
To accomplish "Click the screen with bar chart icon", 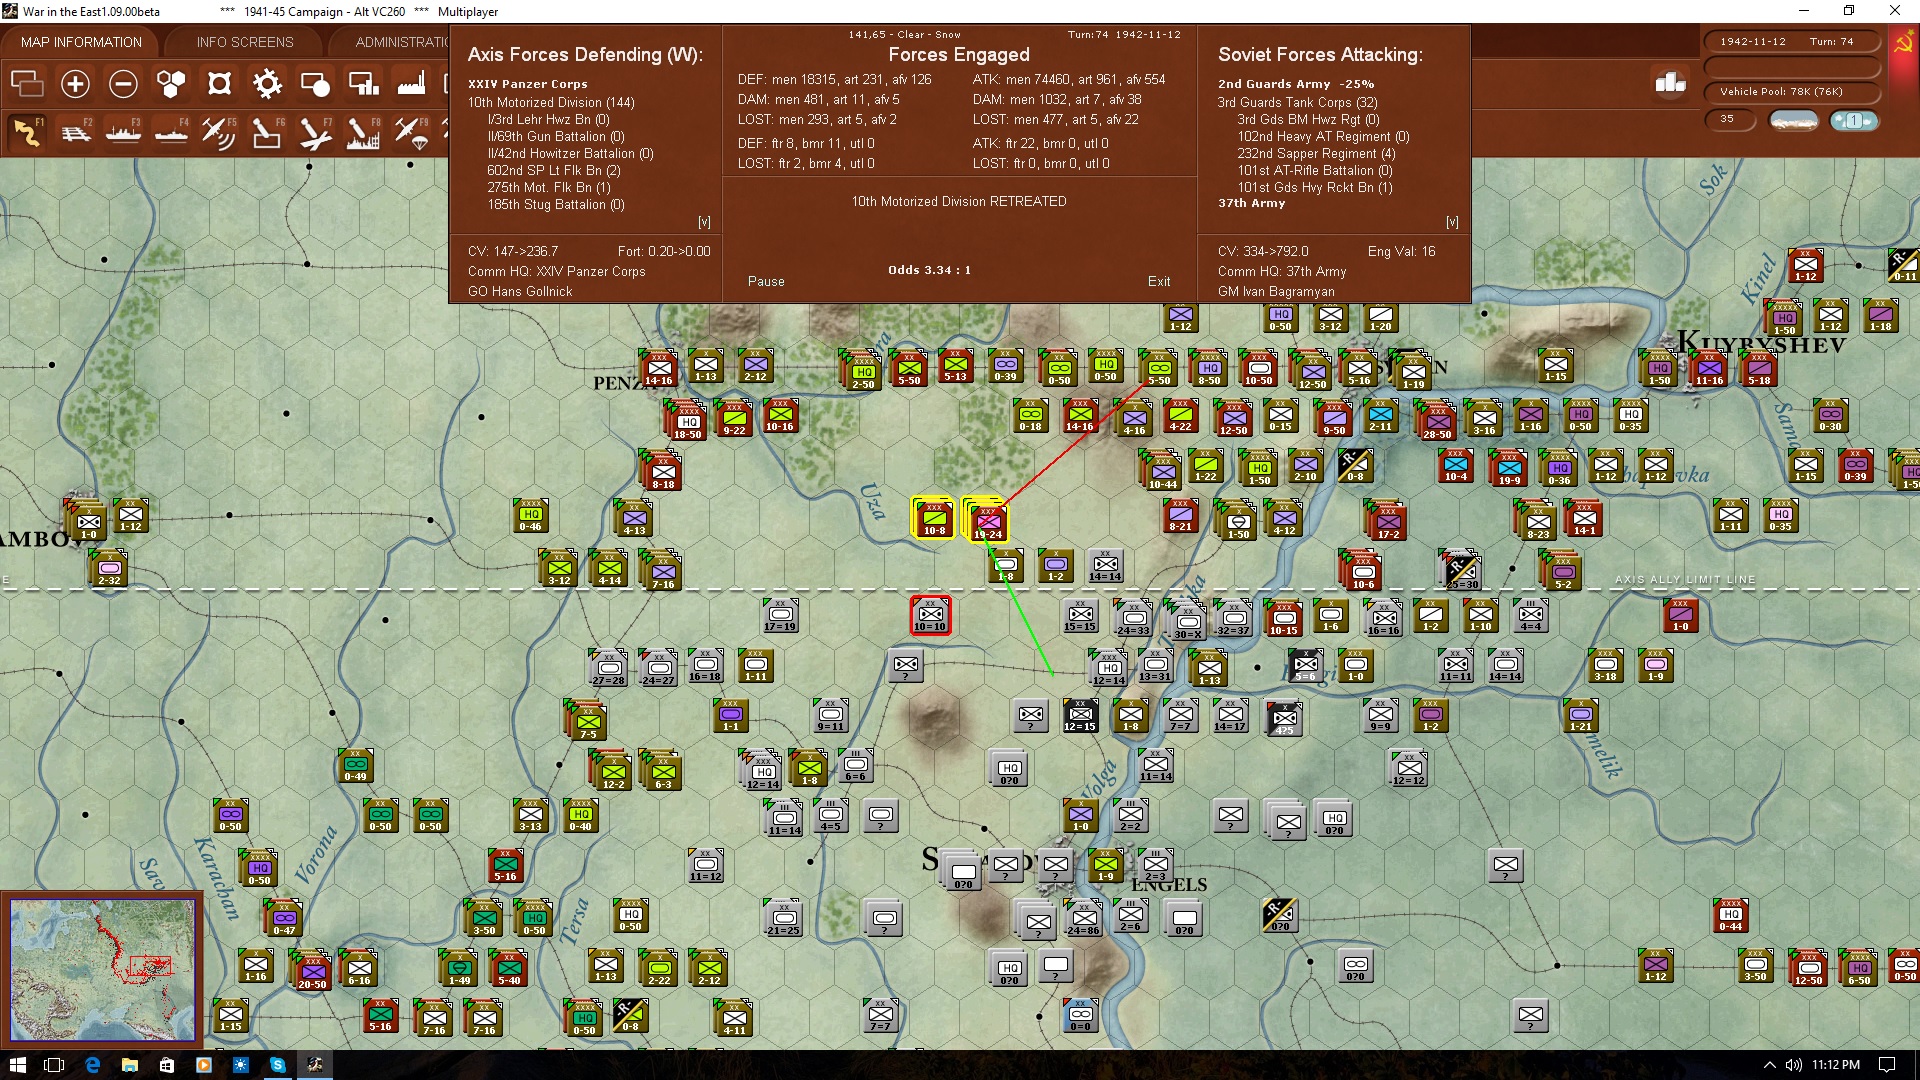I will click(x=363, y=84).
